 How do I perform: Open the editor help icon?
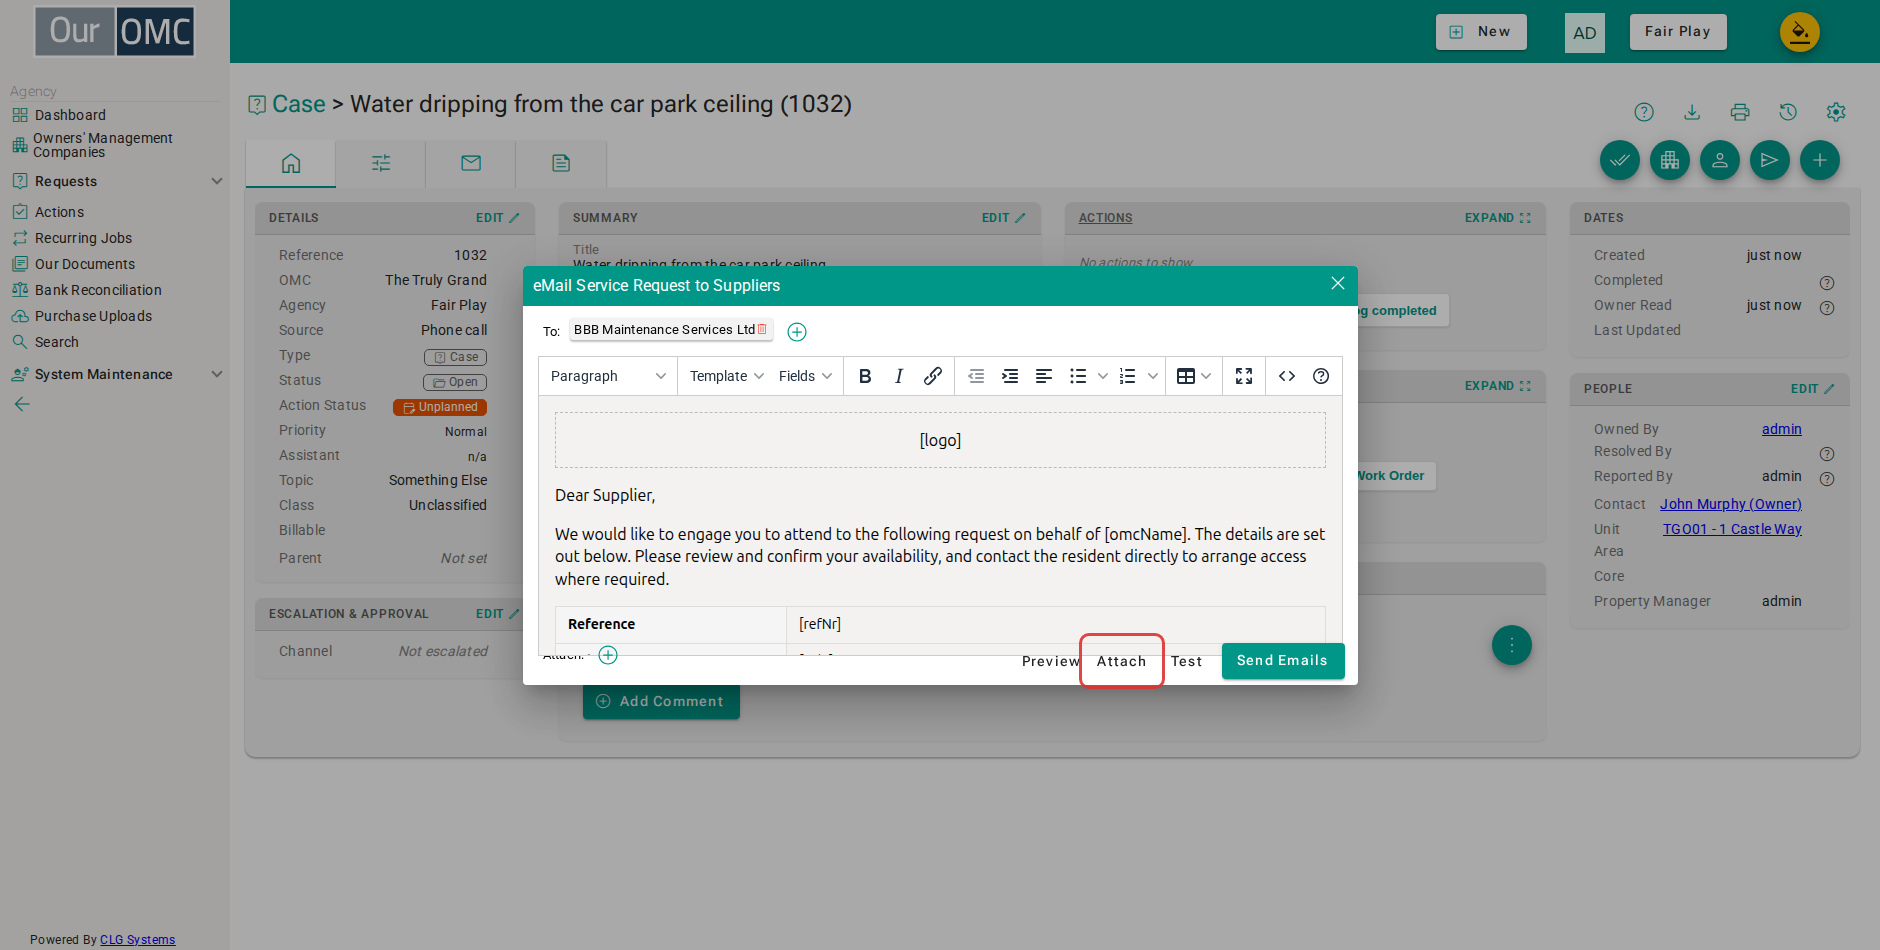click(x=1321, y=376)
